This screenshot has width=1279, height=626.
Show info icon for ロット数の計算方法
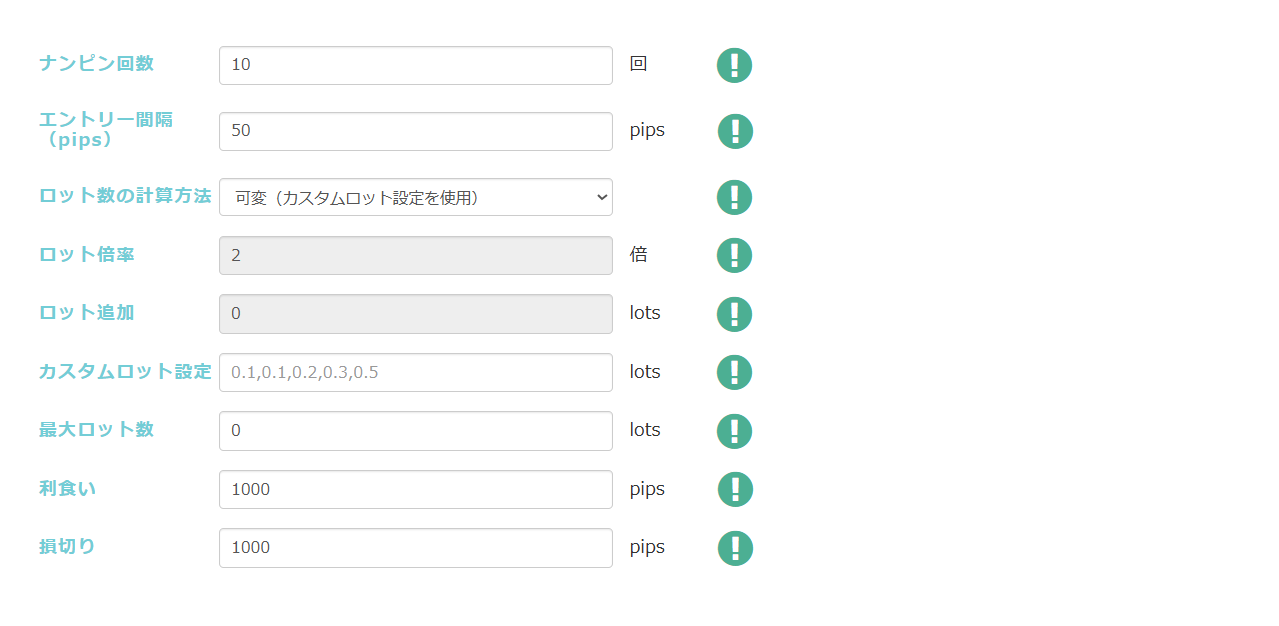[x=734, y=197]
